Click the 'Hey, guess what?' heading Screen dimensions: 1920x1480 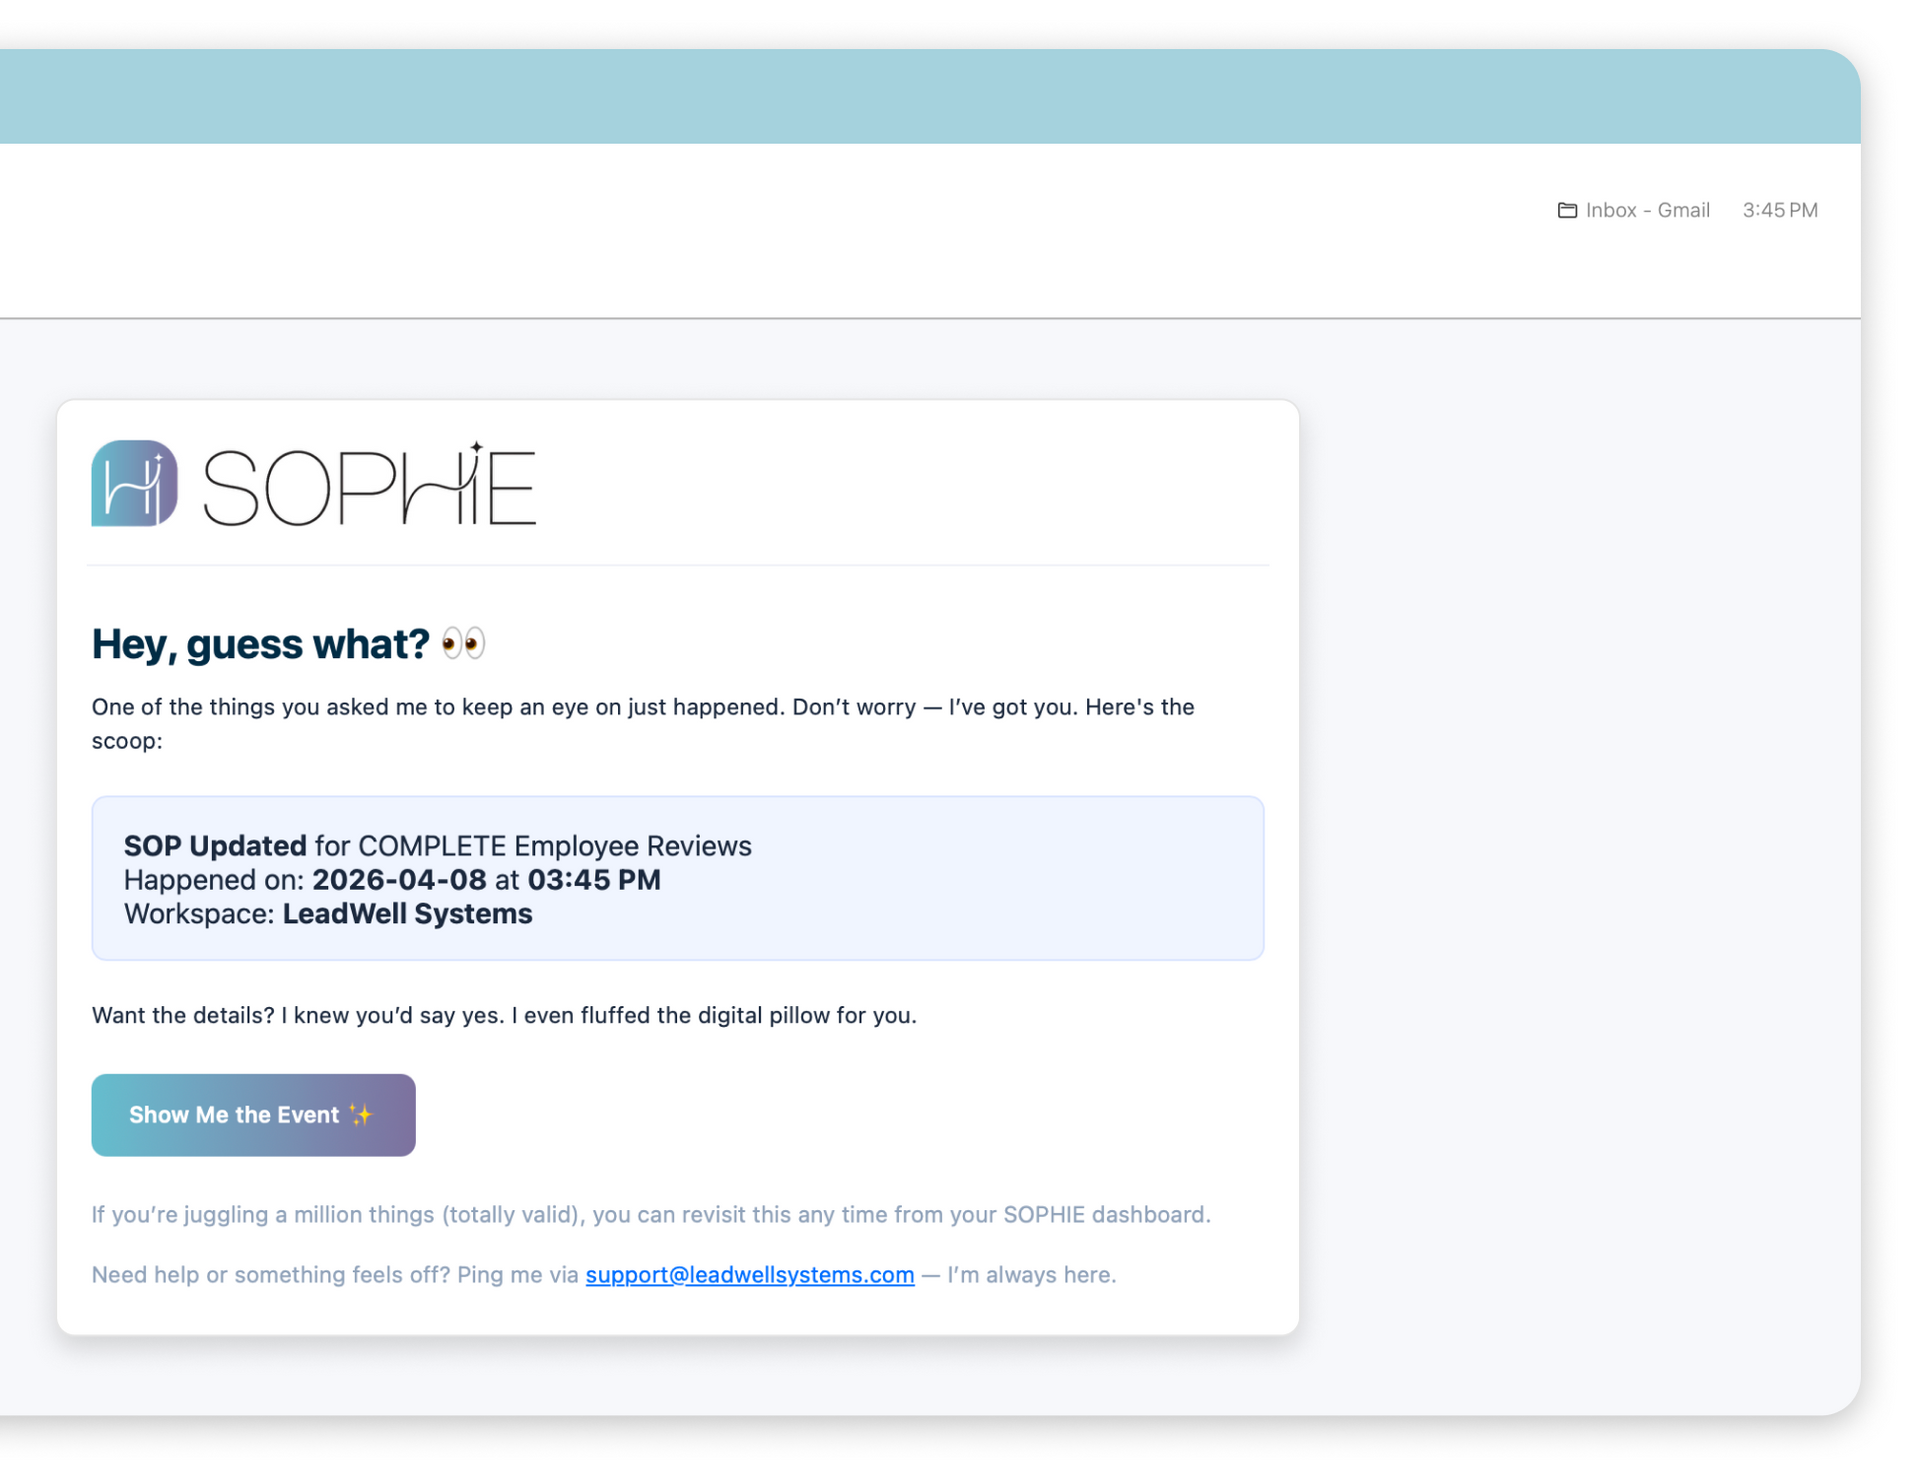(x=260, y=644)
